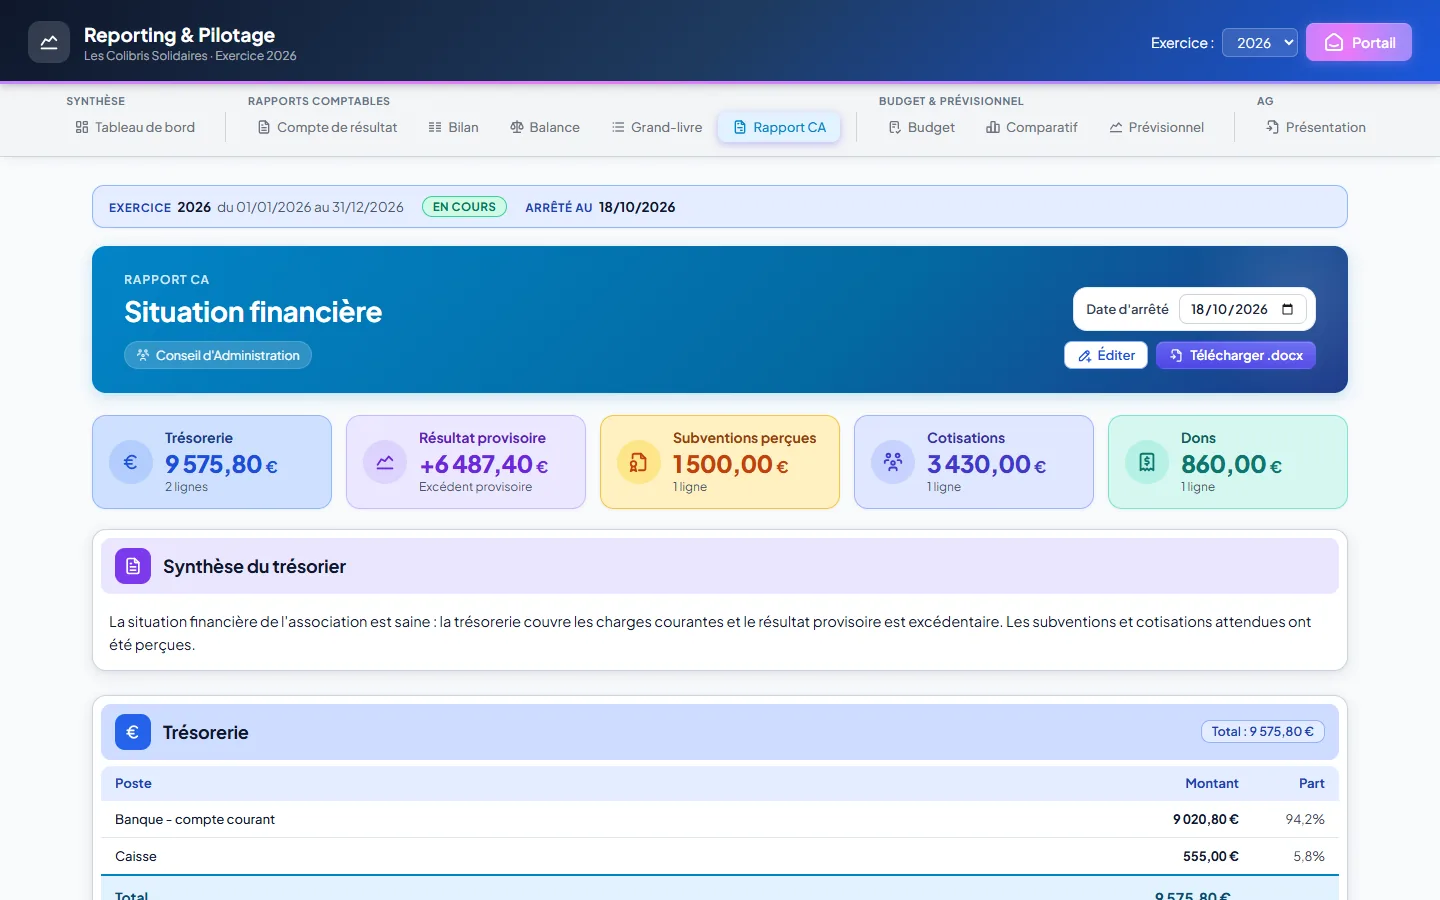Click the 94,2% share value
This screenshot has height=900, width=1440.
[x=1305, y=819]
